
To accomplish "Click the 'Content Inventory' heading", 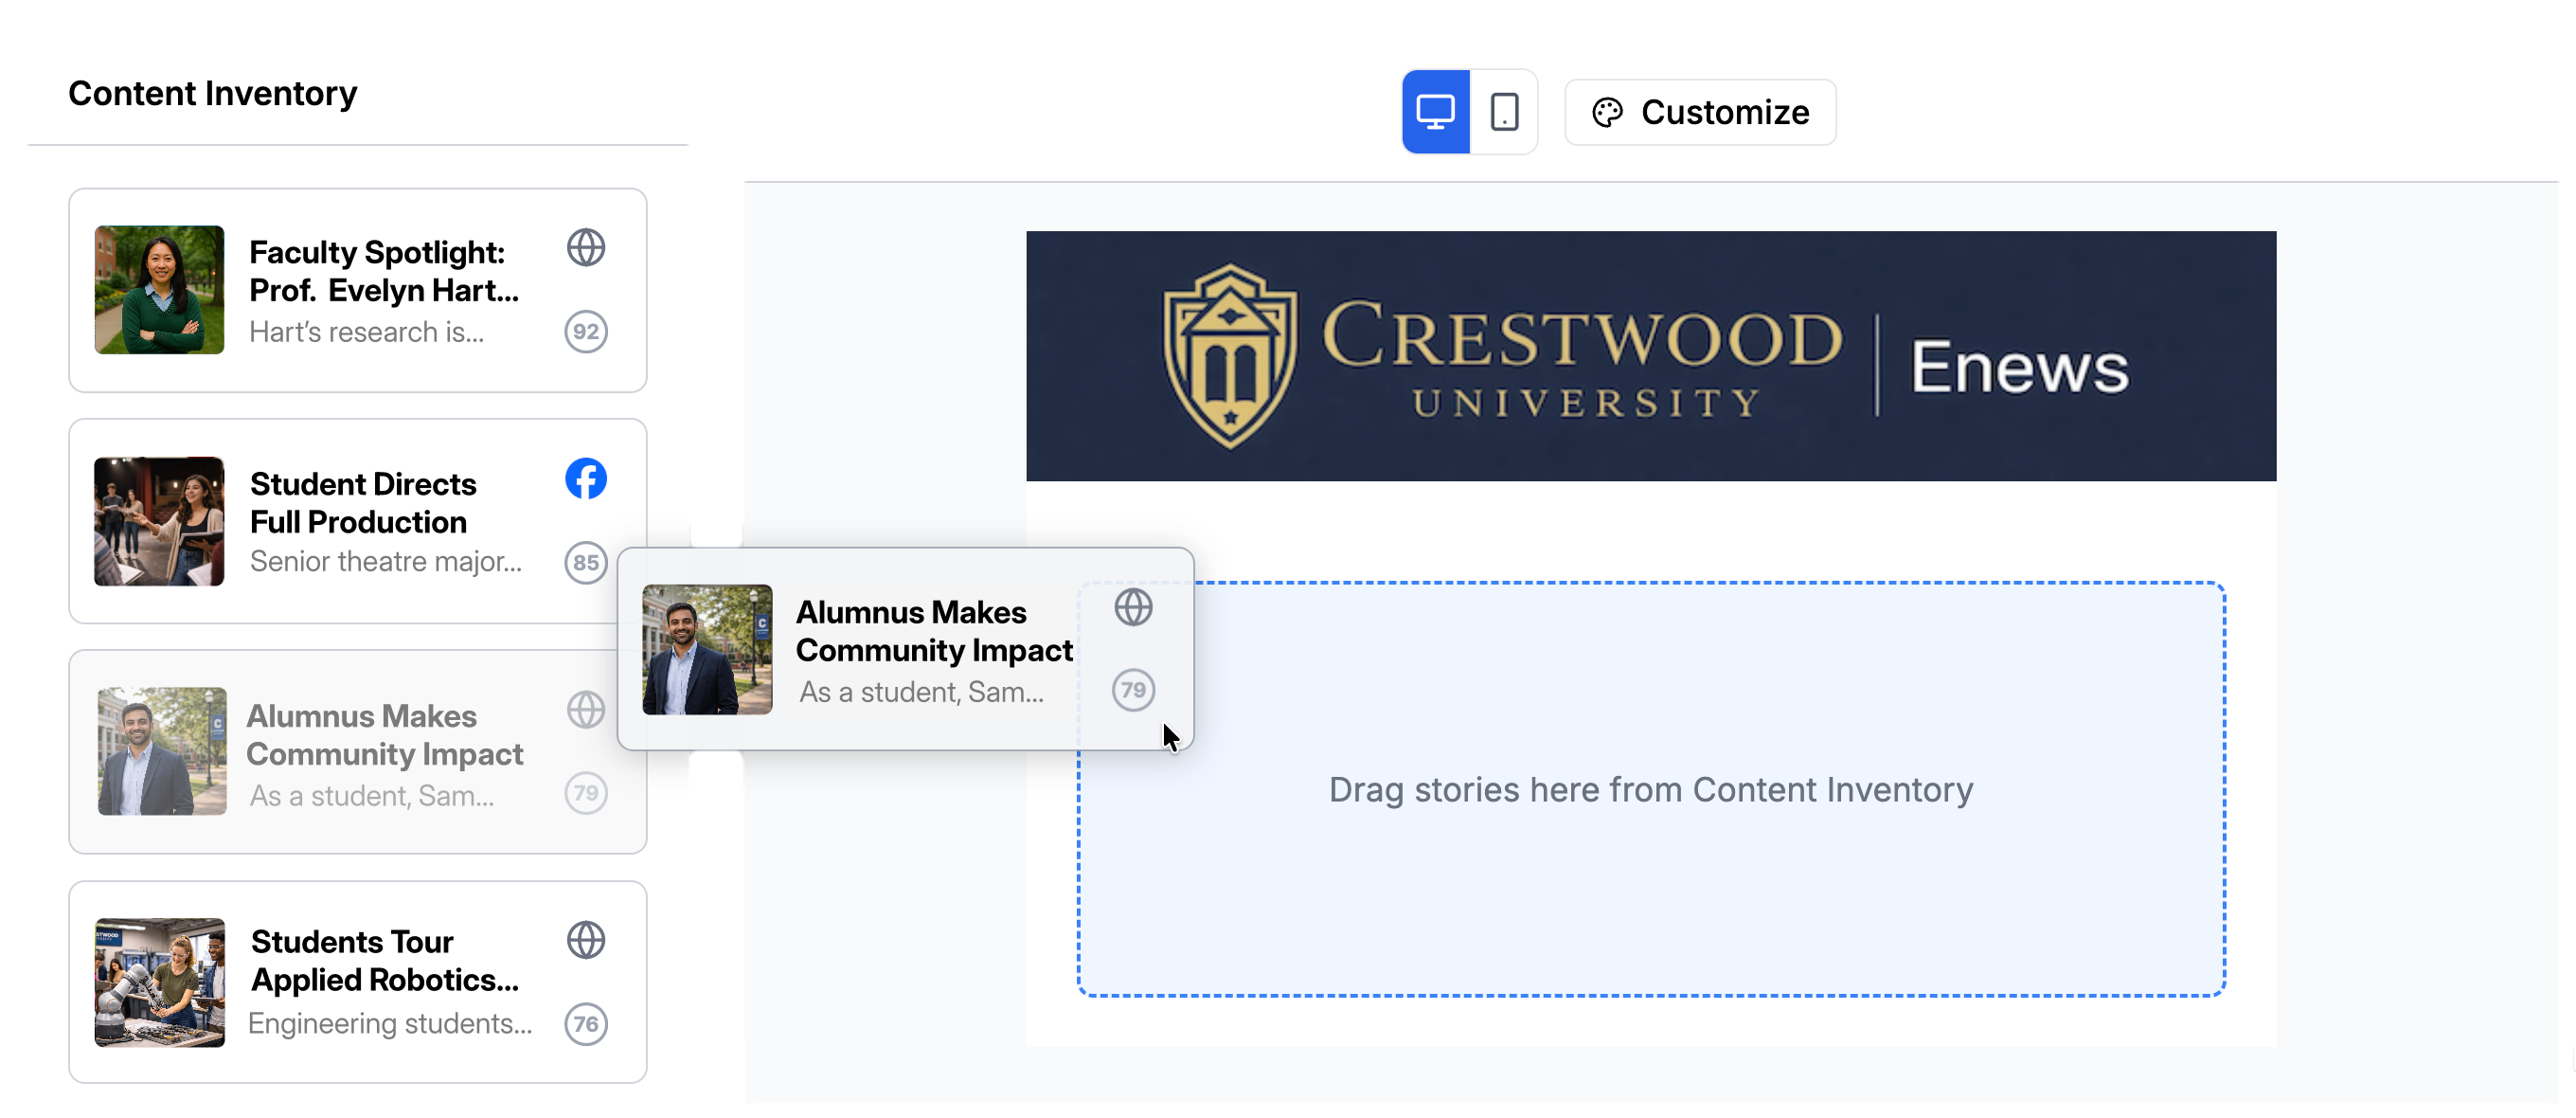I will pyautogui.click(x=212, y=93).
